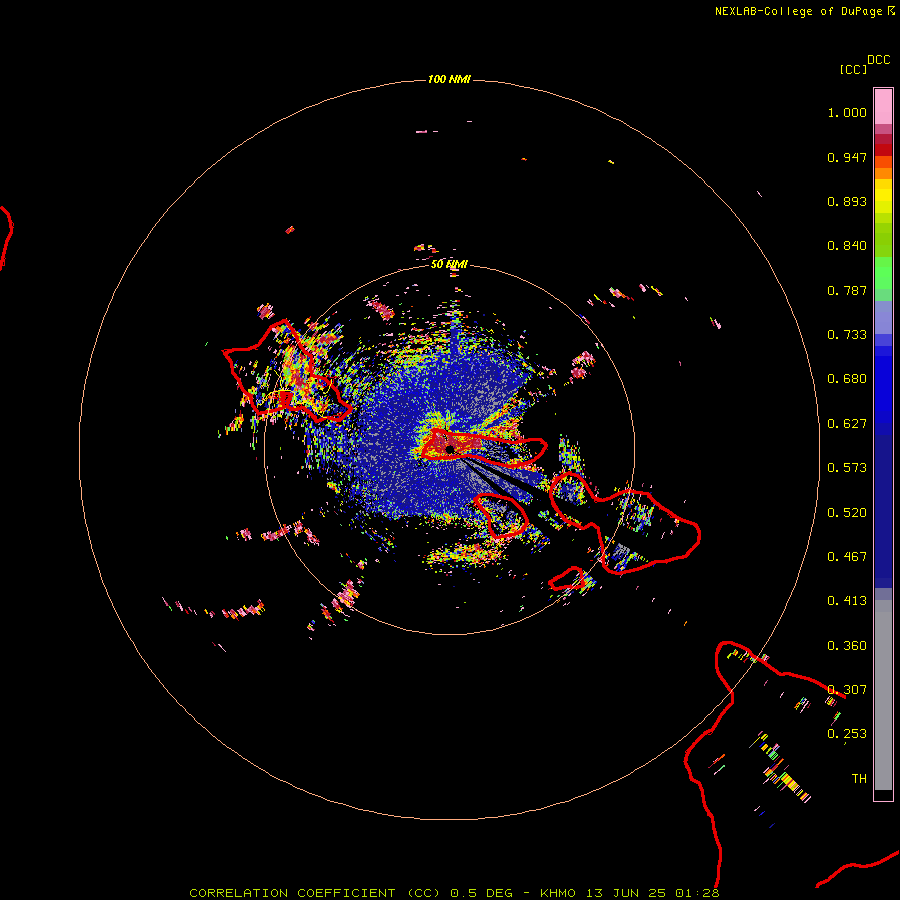Image resolution: width=900 pixels, height=900 pixels.
Task: Click the 1.000 legend value
Action: pos(847,112)
